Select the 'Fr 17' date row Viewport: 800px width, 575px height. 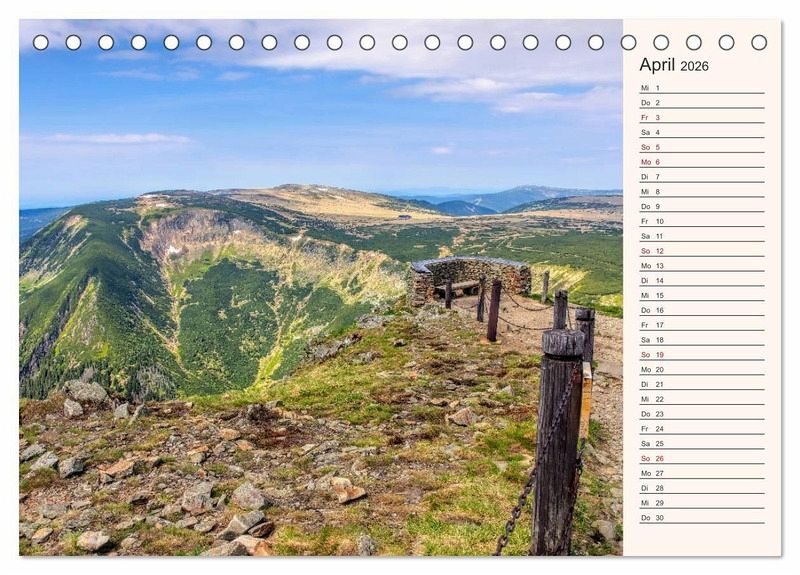coord(702,324)
